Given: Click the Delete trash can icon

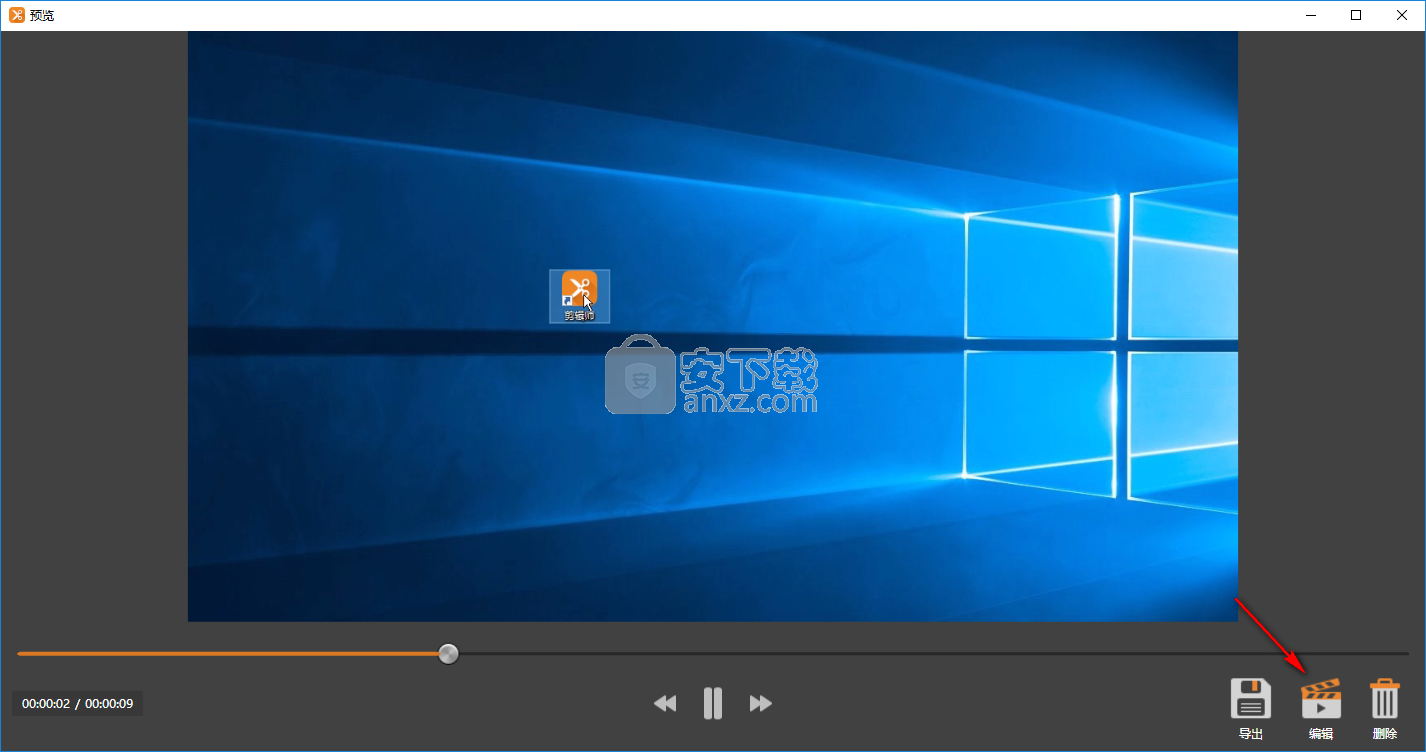Looking at the screenshot, I should tap(1385, 698).
